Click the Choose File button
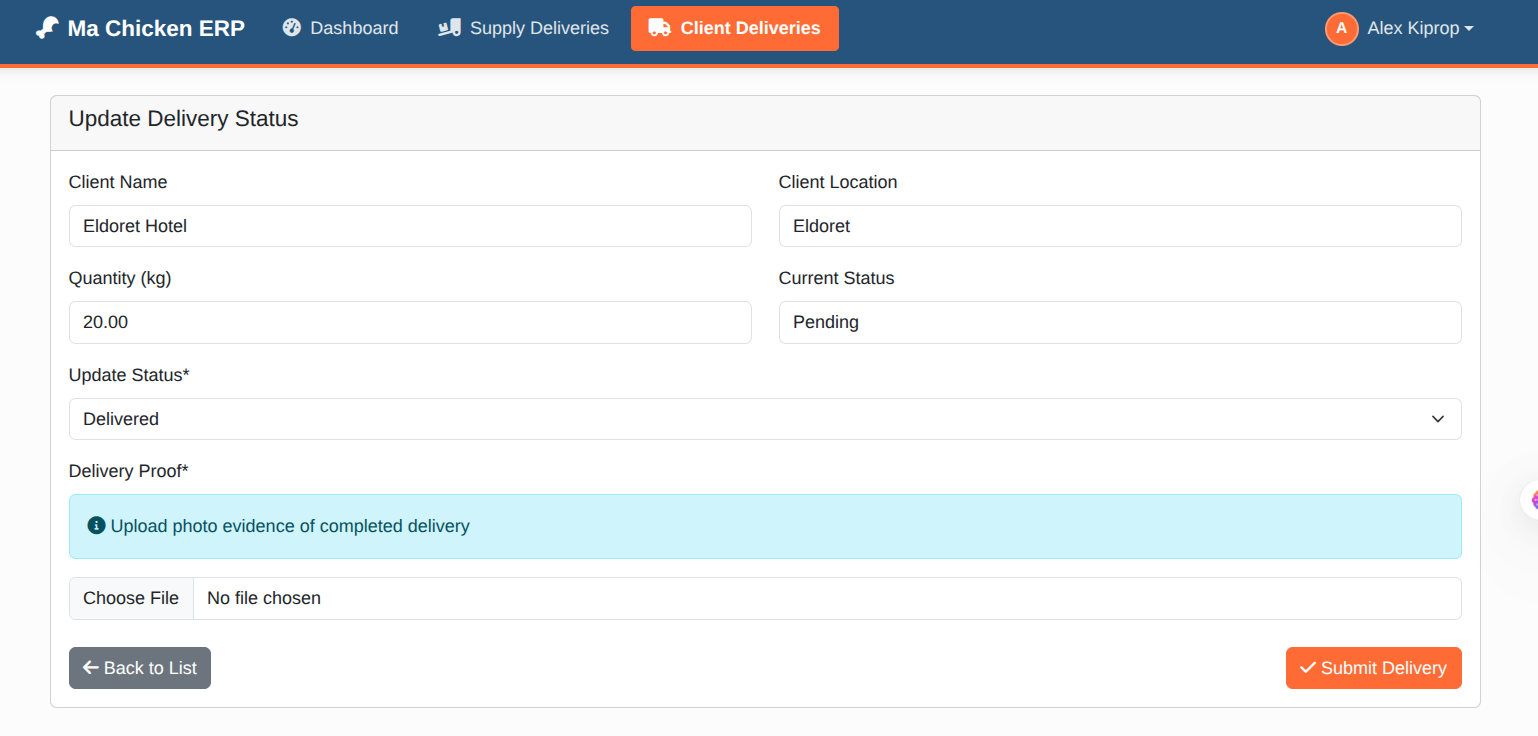Viewport: 1538px width, 736px height. [x=131, y=598]
